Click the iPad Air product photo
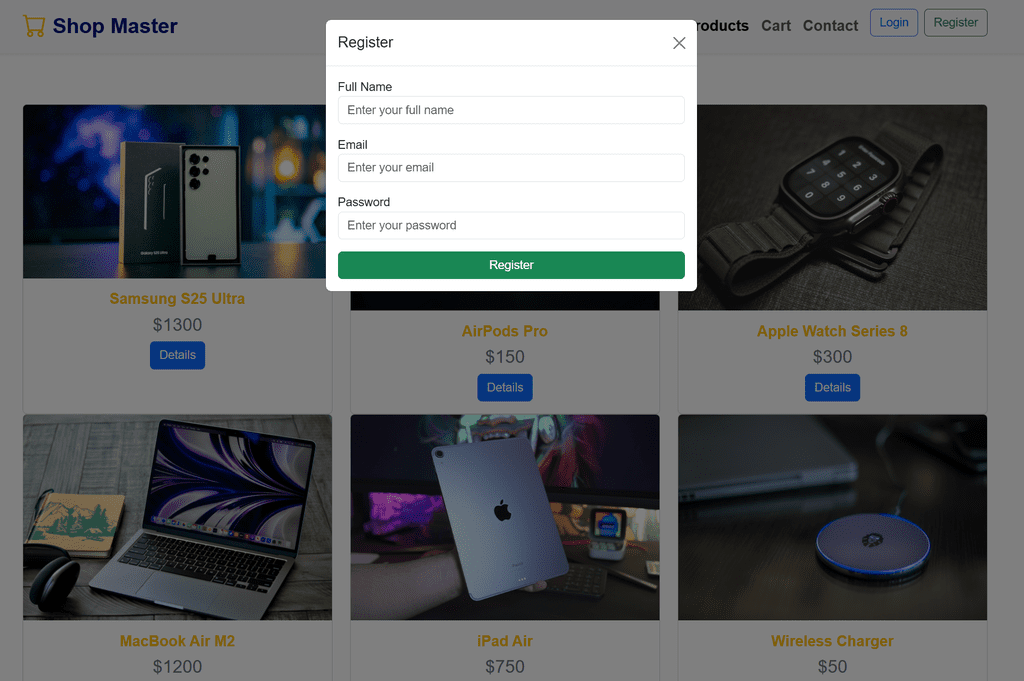This screenshot has width=1024, height=681. (505, 517)
